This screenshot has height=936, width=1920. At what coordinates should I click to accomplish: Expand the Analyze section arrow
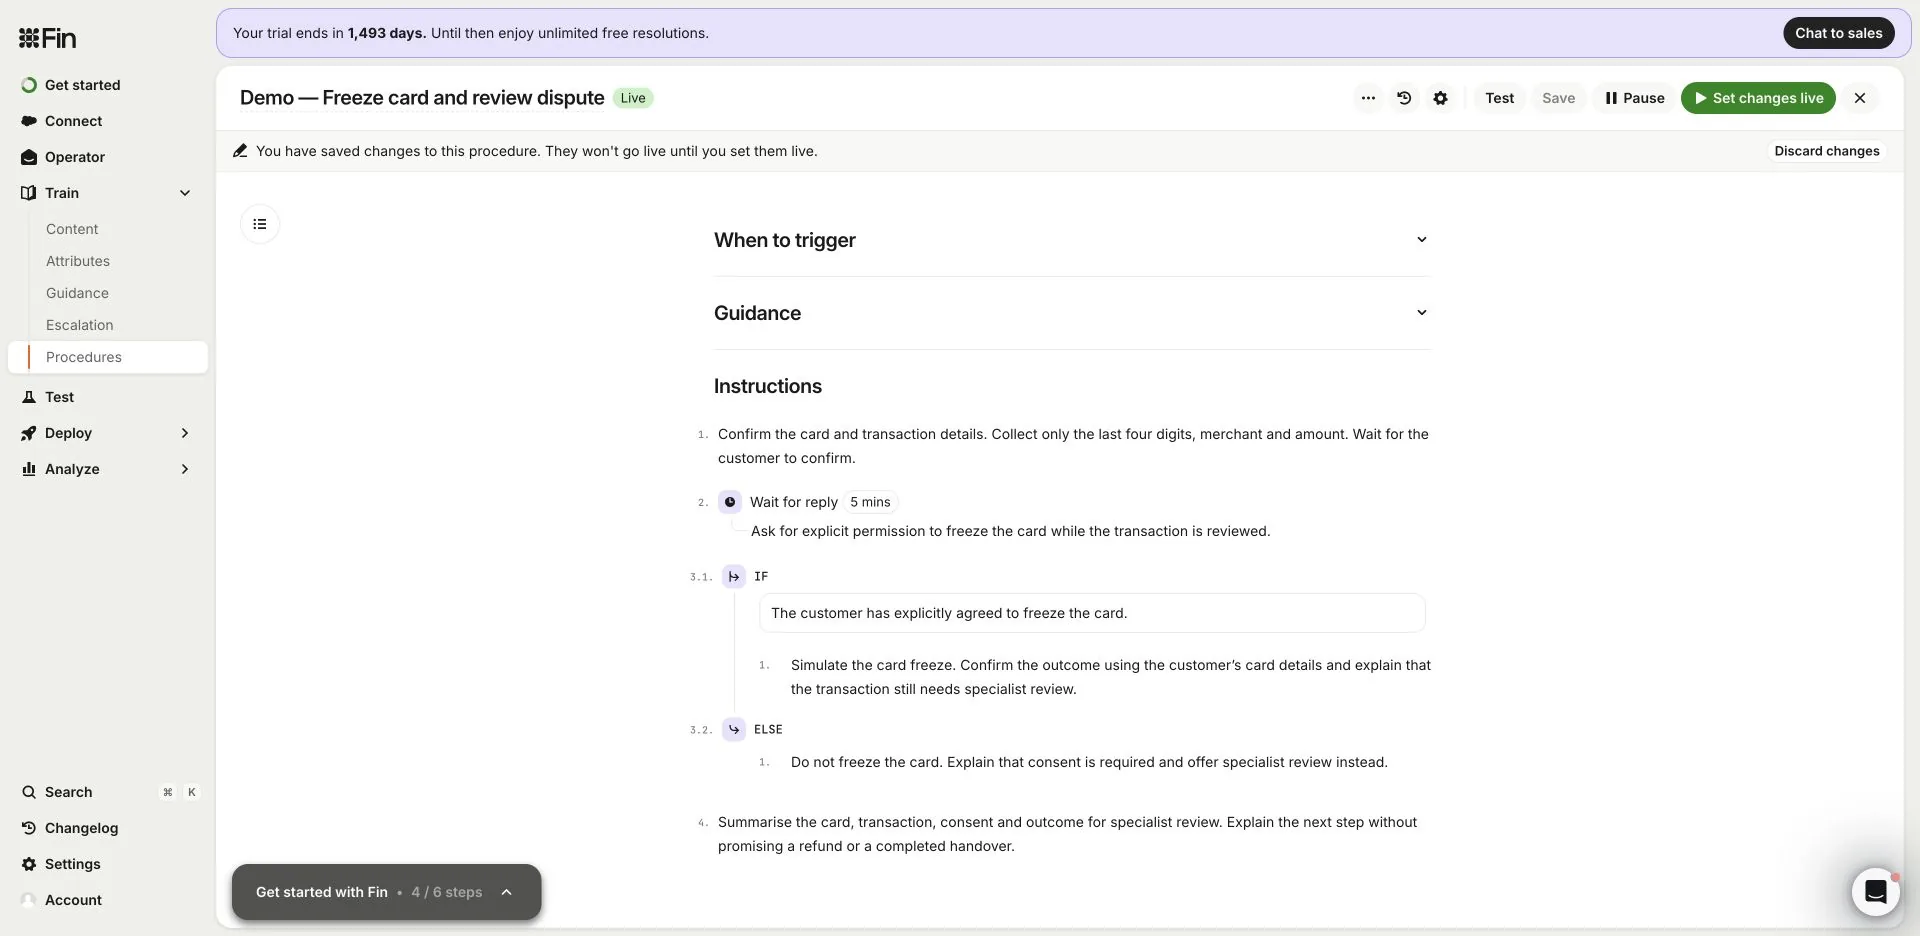(x=185, y=469)
